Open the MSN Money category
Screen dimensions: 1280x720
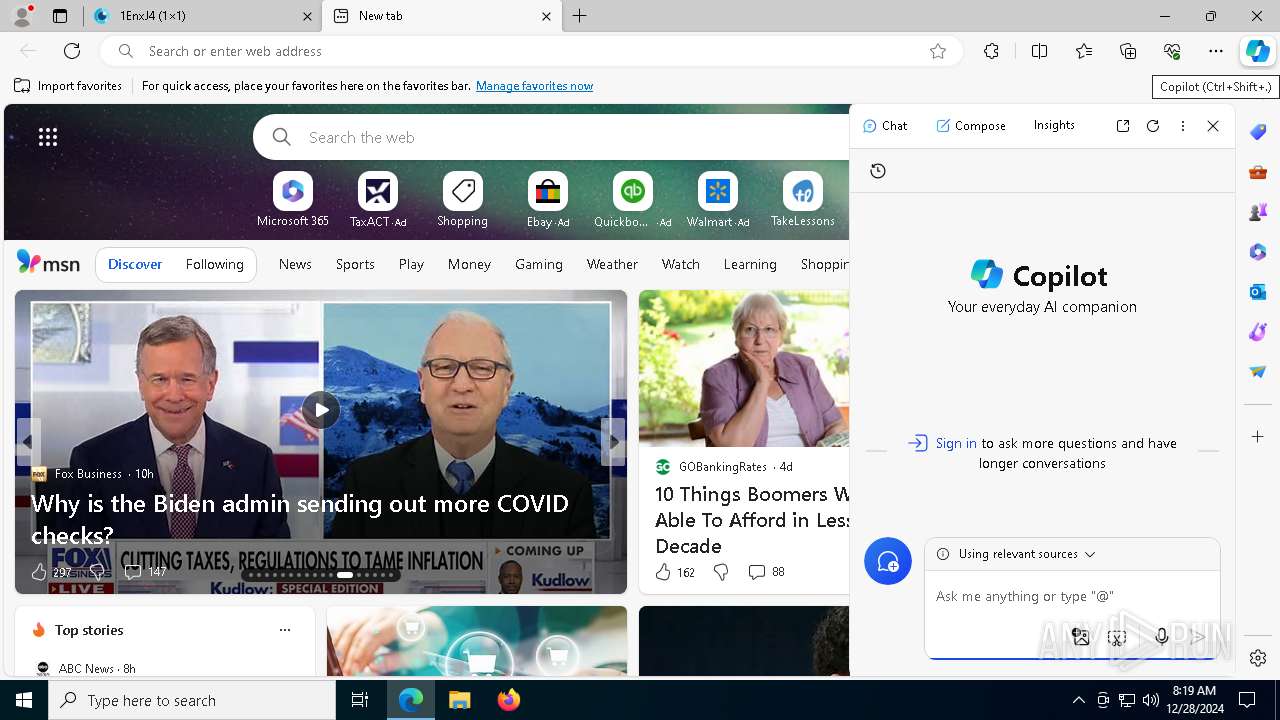(469, 264)
